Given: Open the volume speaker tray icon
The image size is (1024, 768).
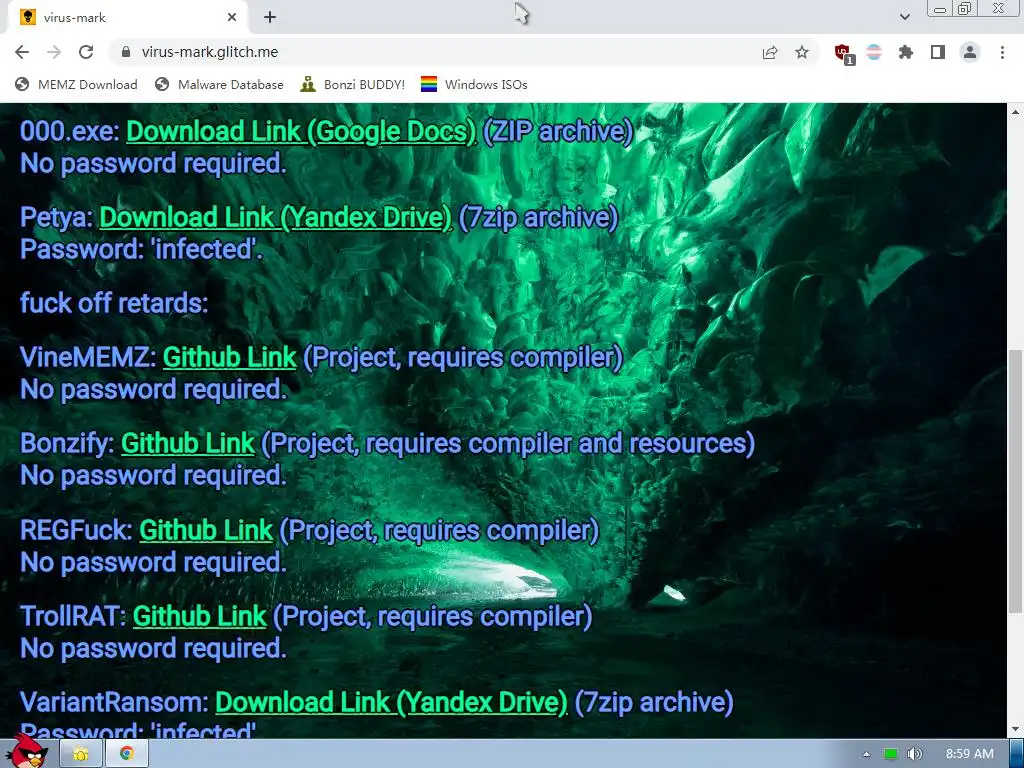Looking at the screenshot, I should (914, 754).
